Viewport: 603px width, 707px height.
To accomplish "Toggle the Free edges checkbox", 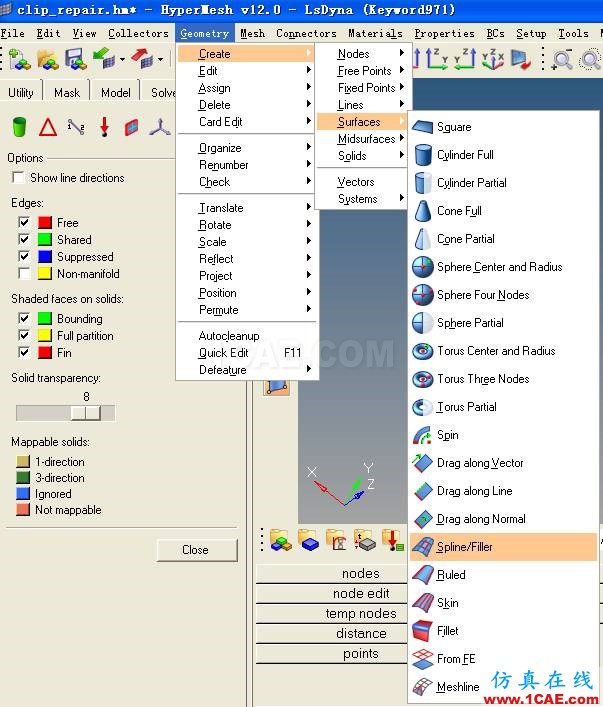I will click(x=24, y=222).
